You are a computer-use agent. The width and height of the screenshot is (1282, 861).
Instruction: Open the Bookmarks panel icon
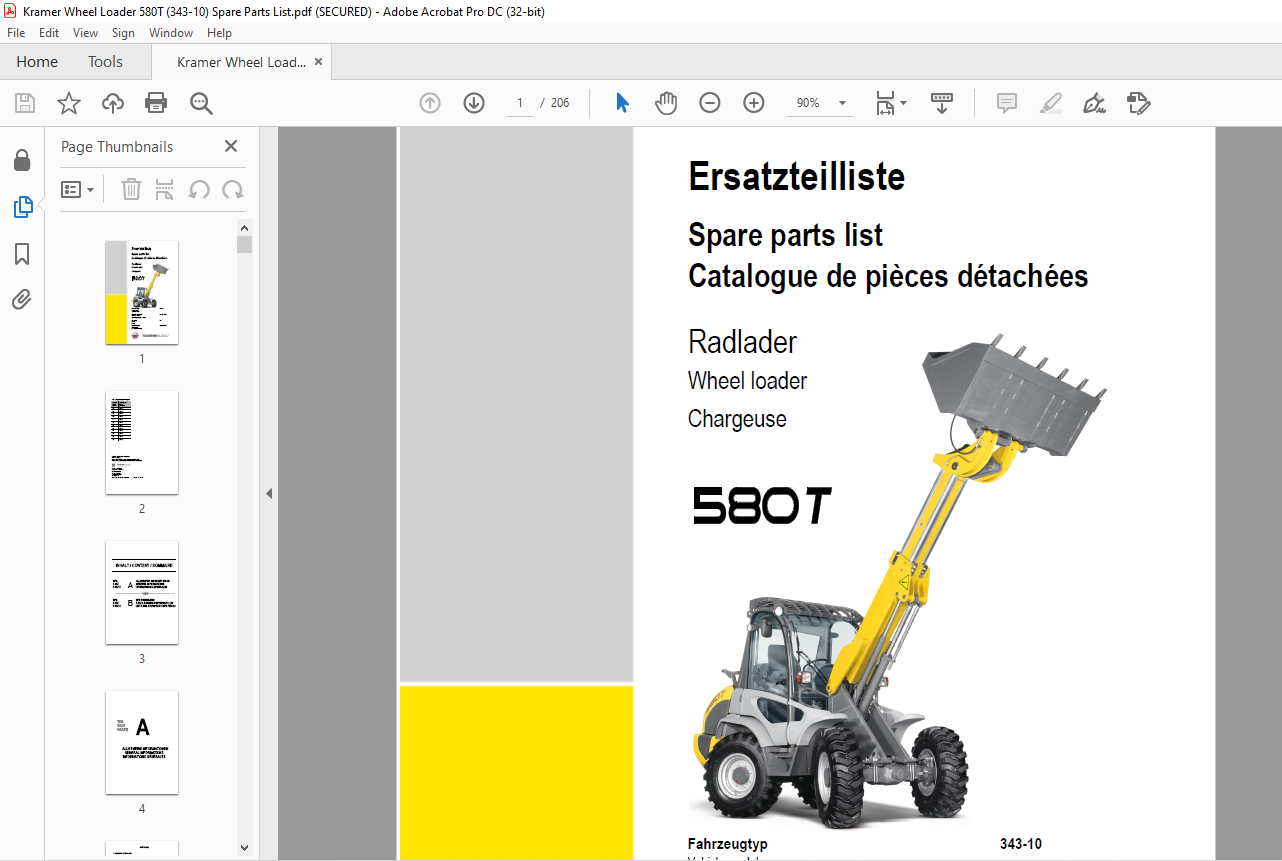click(22, 254)
